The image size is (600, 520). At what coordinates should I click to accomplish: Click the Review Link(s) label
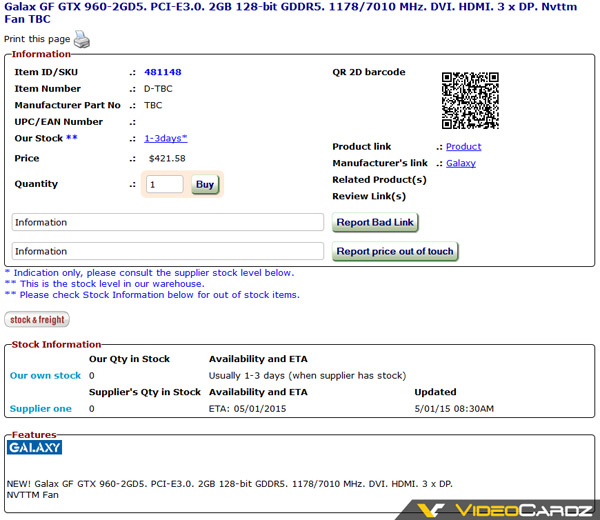(x=369, y=196)
